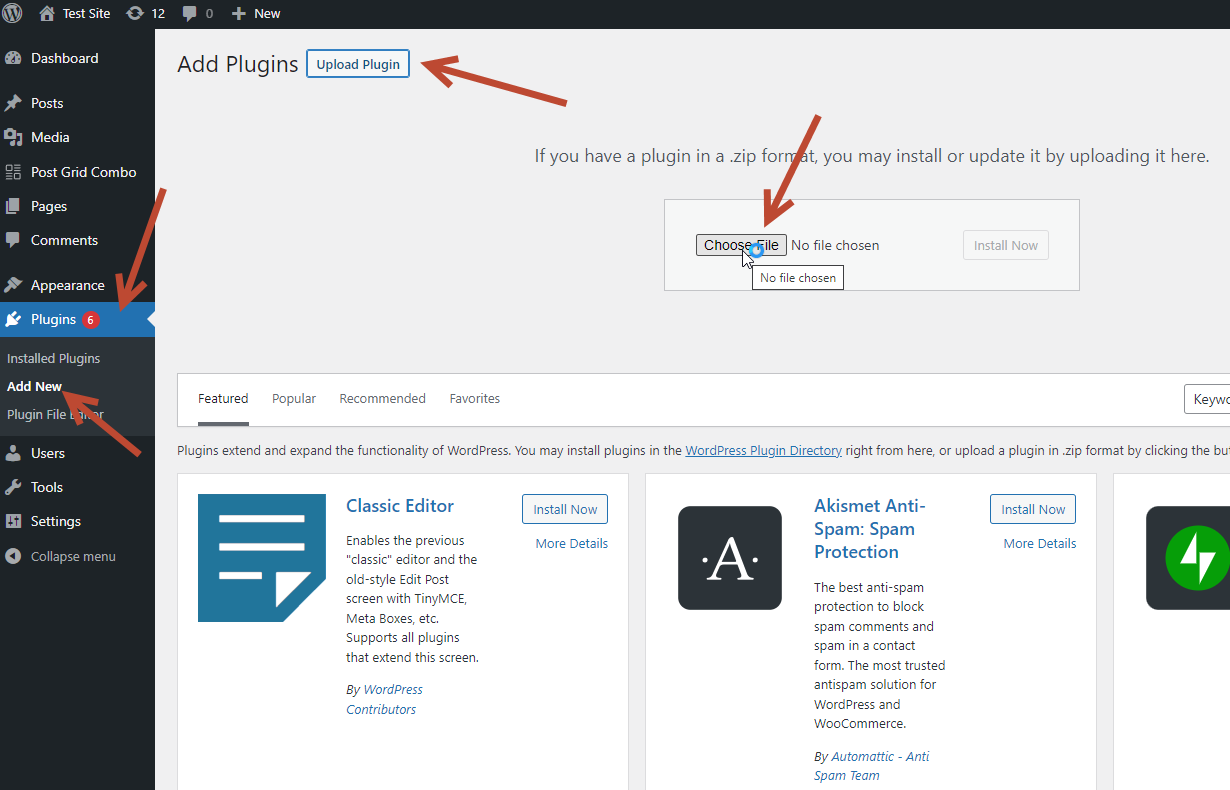Click the Pages sidebar icon
Screen dimensions: 1230x790
click(x=13, y=206)
